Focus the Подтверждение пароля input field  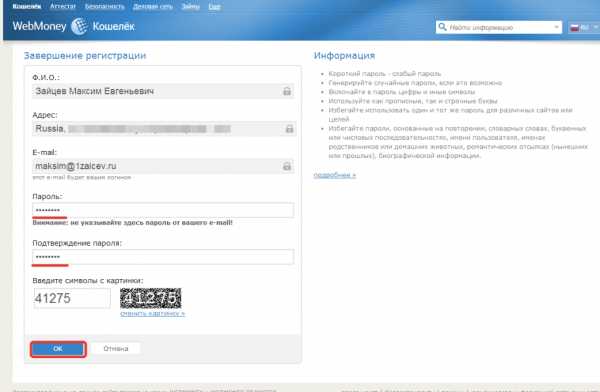163,257
